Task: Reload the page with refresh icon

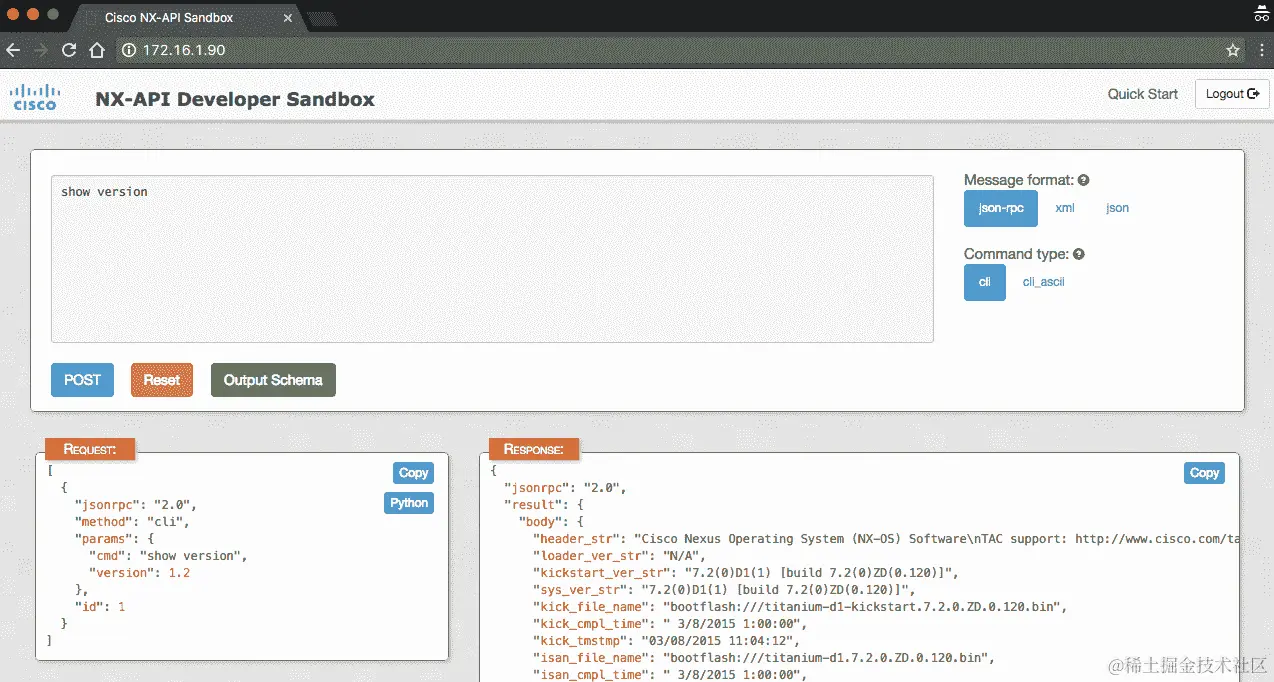Action: click(x=69, y=50)
